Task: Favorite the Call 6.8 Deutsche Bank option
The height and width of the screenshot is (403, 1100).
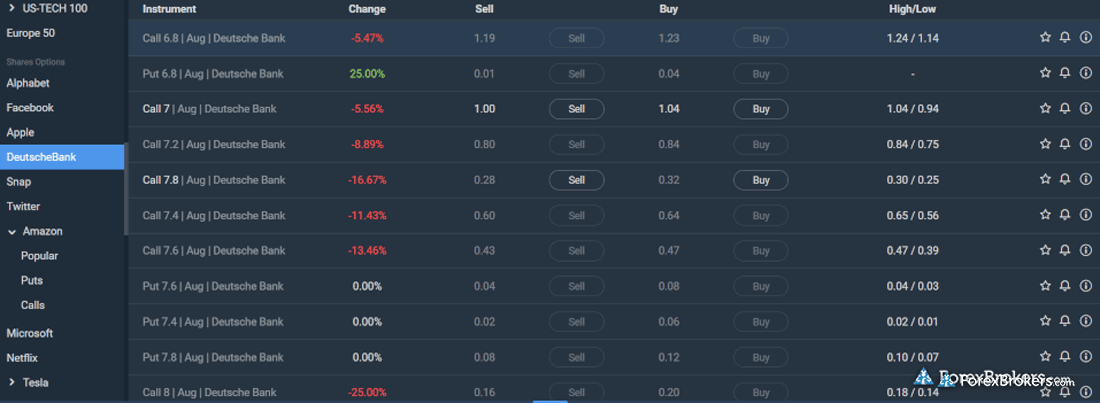Action: [x=1045, y=38]
